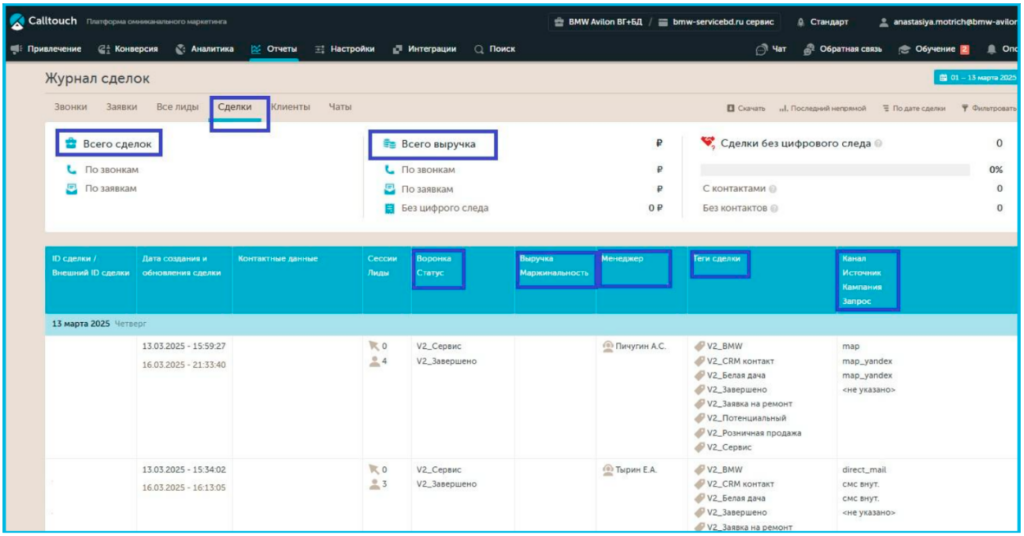Open the date range 01–13 марта 2025 picker

pyautogui.click(x=975, y=77)
